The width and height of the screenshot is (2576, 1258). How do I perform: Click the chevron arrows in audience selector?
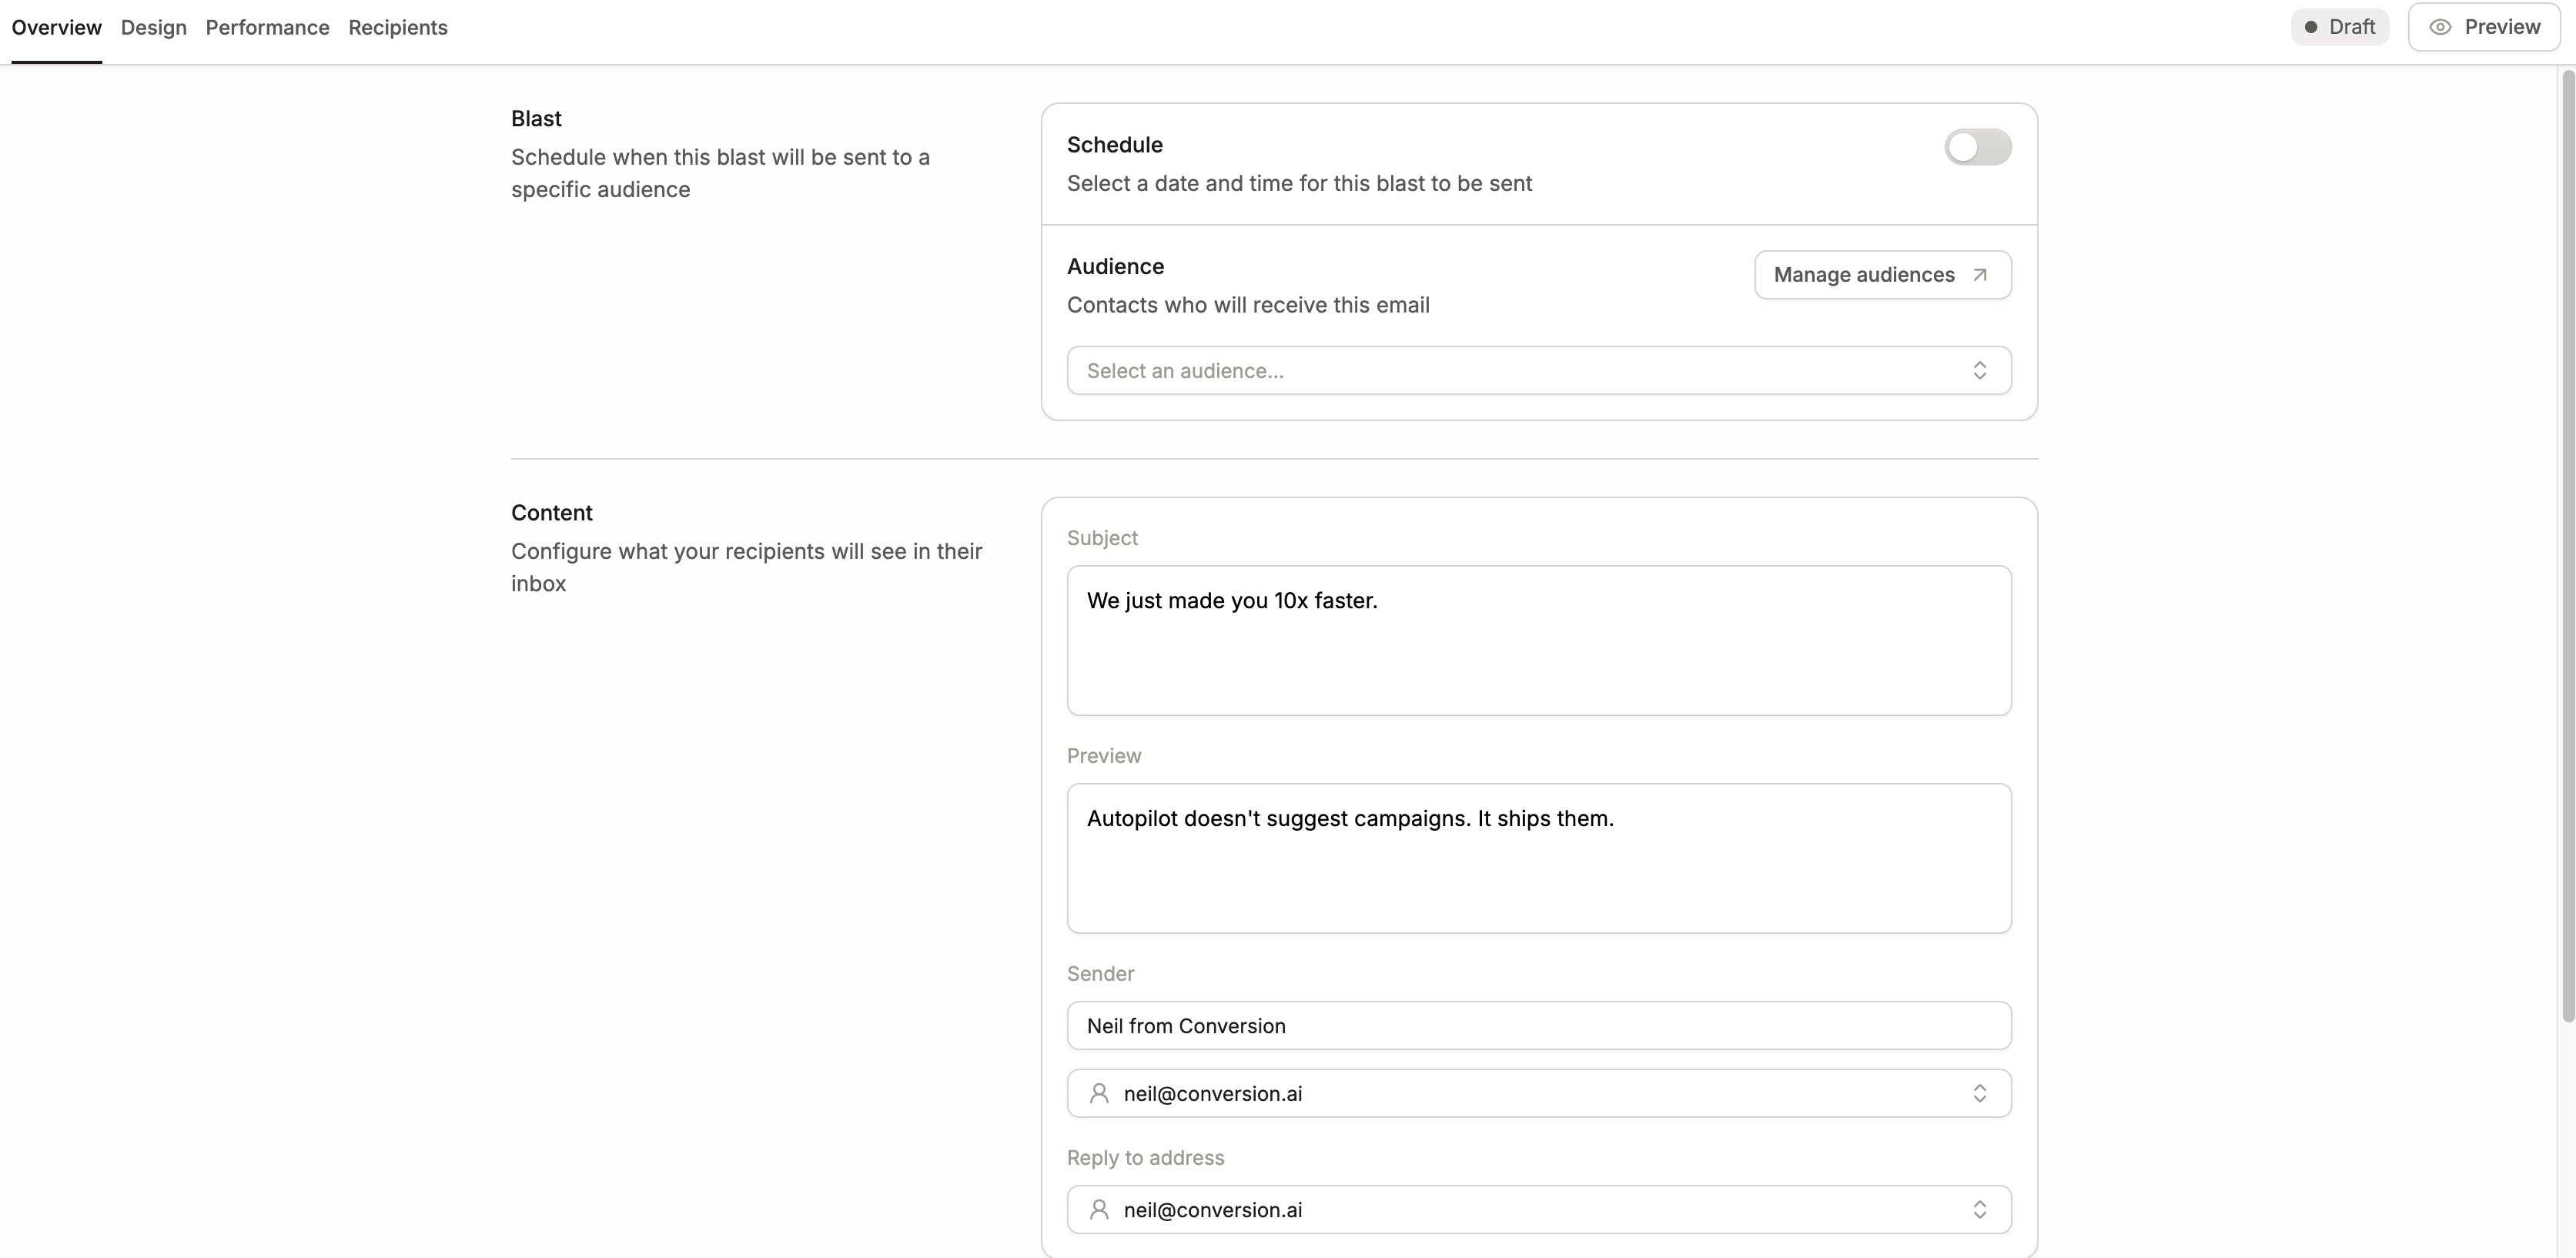[x=1979, y=371]
